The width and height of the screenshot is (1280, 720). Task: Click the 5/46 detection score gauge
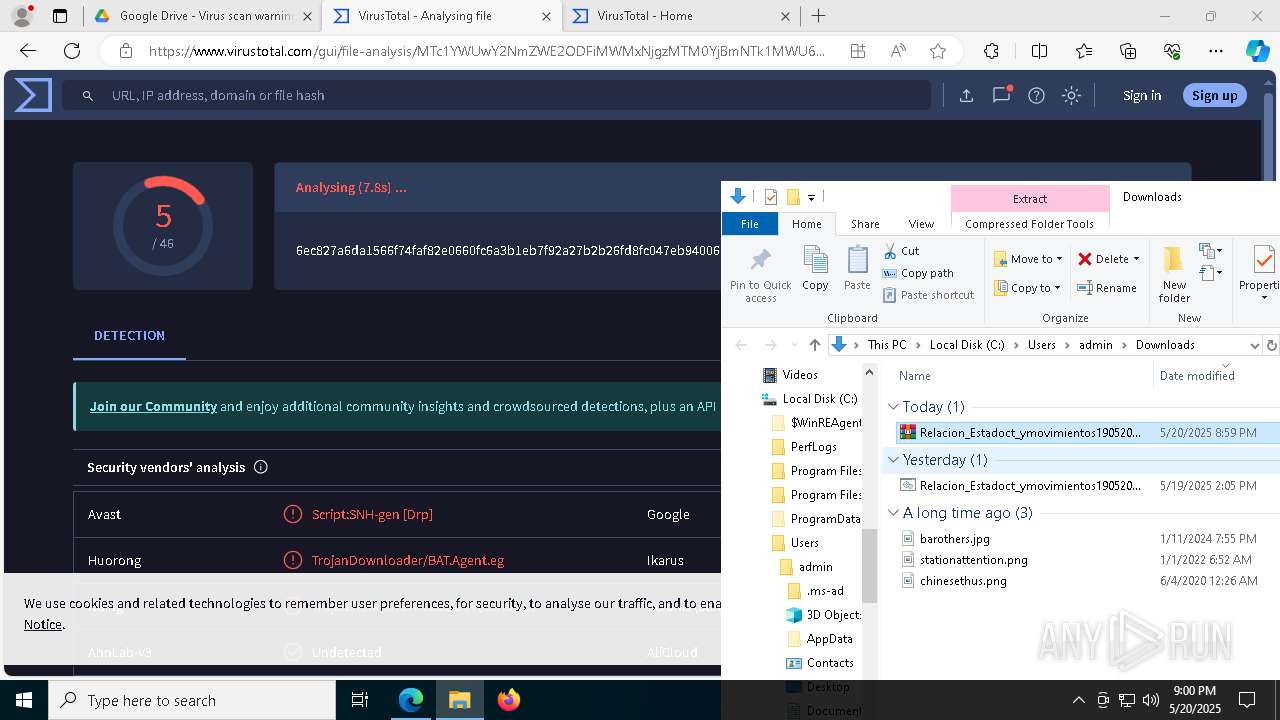(163, 226)
